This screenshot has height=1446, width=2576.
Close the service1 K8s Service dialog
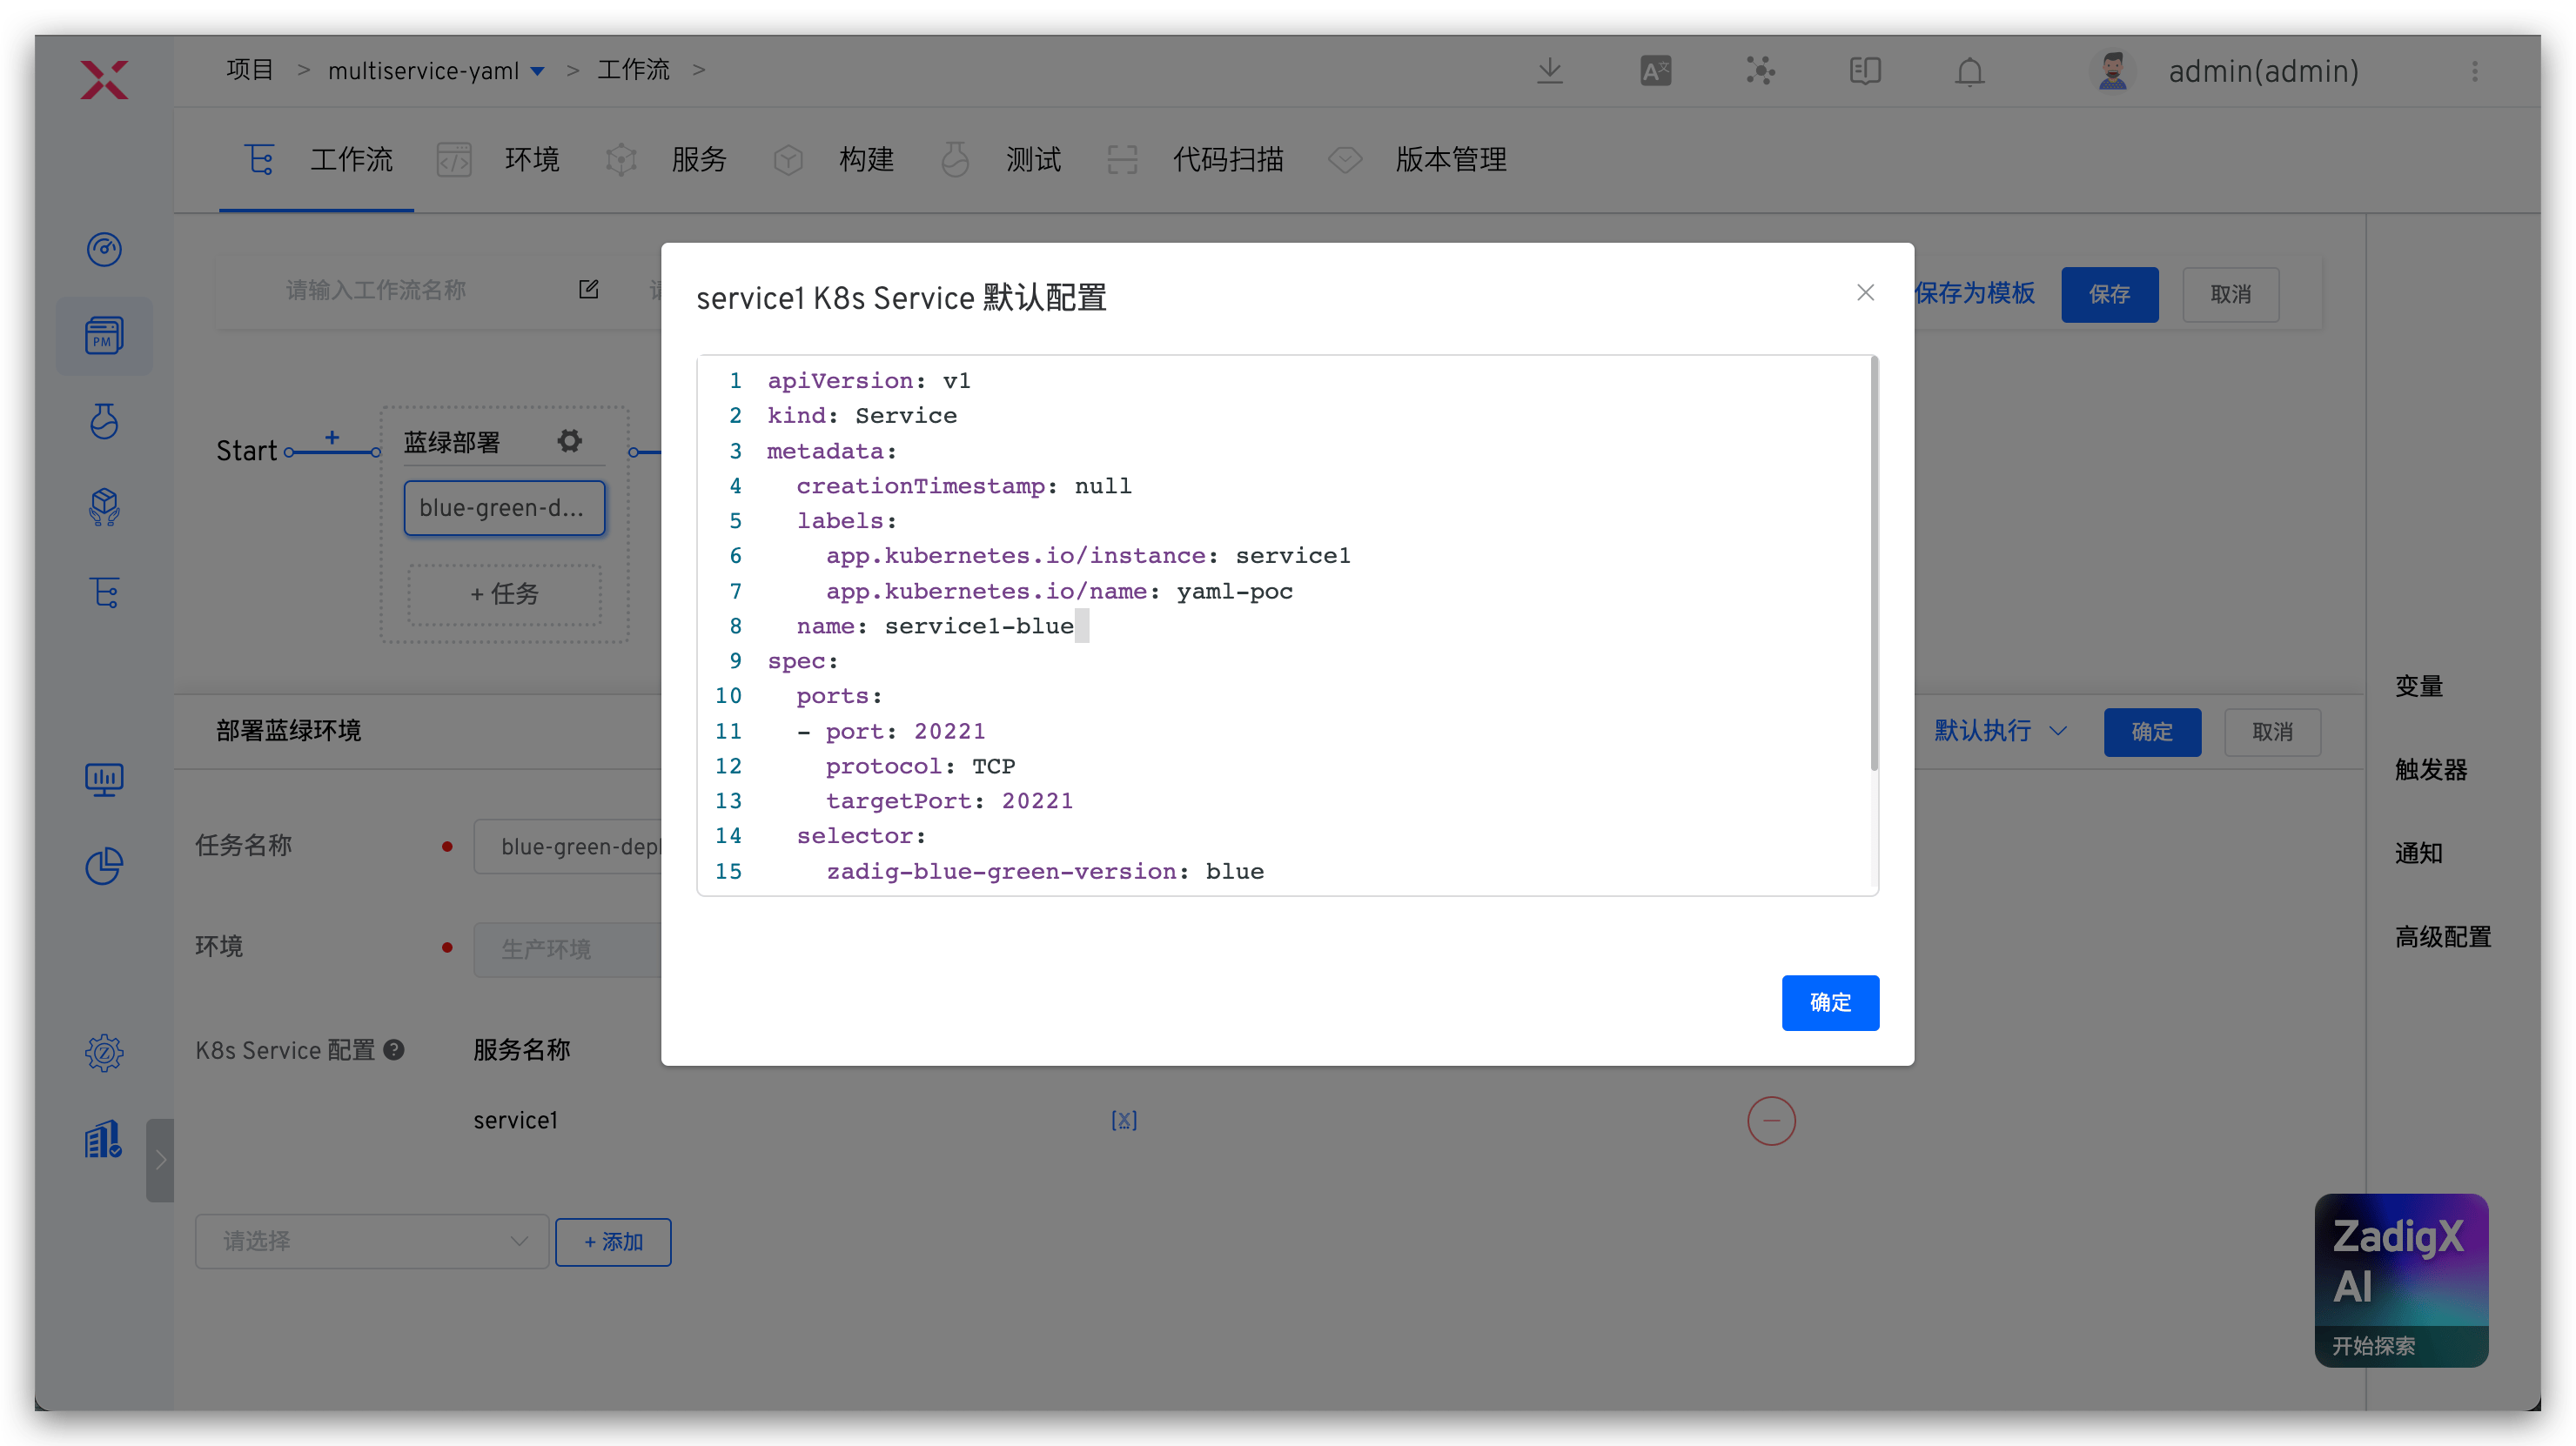coord(1865,292)
